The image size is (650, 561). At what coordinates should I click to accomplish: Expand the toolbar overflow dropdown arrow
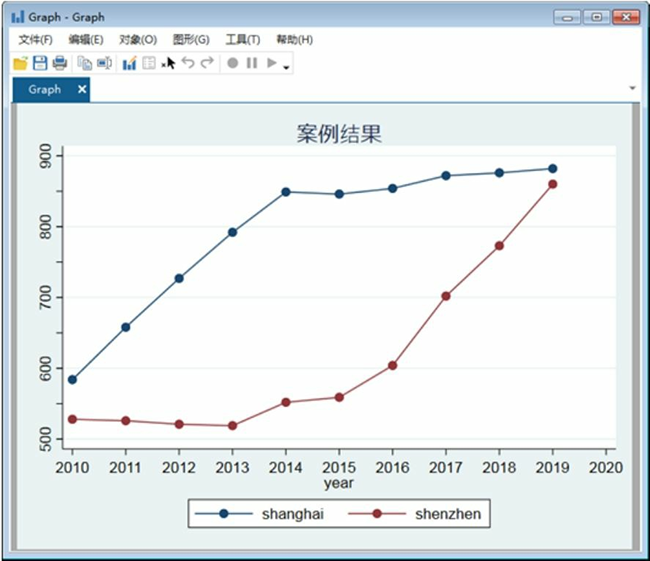tap(287, 67)
